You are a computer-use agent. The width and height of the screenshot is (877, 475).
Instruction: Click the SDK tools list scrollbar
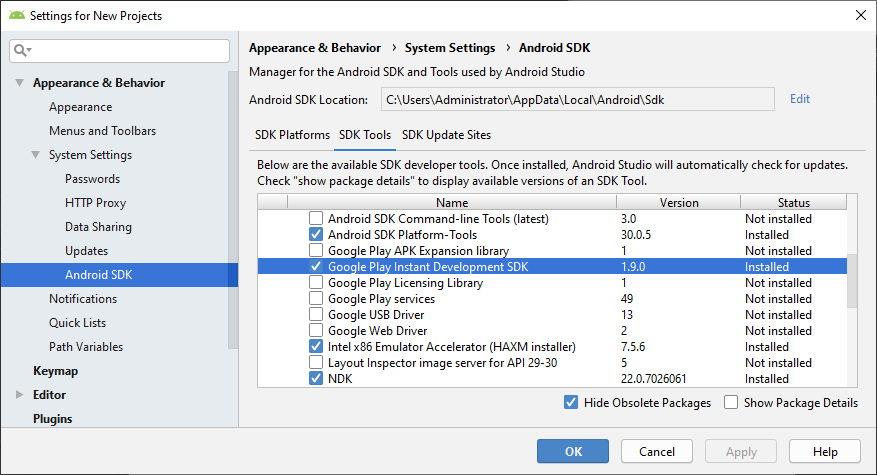852,280
